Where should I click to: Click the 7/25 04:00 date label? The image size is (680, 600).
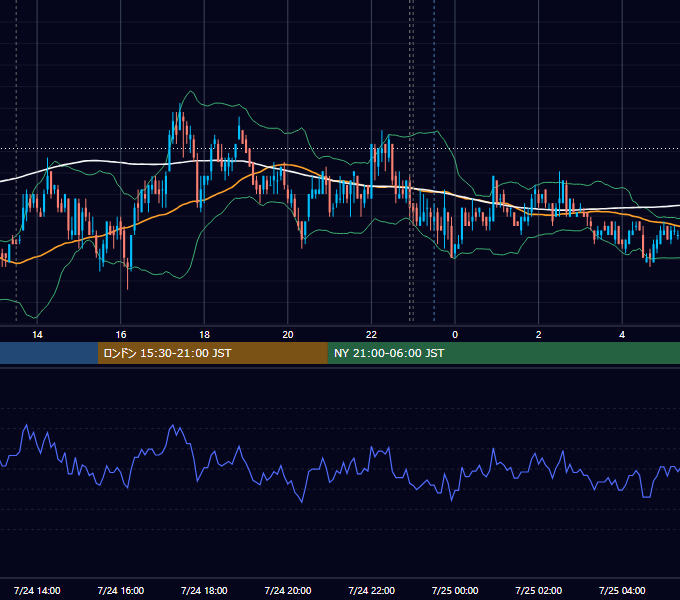622,590
